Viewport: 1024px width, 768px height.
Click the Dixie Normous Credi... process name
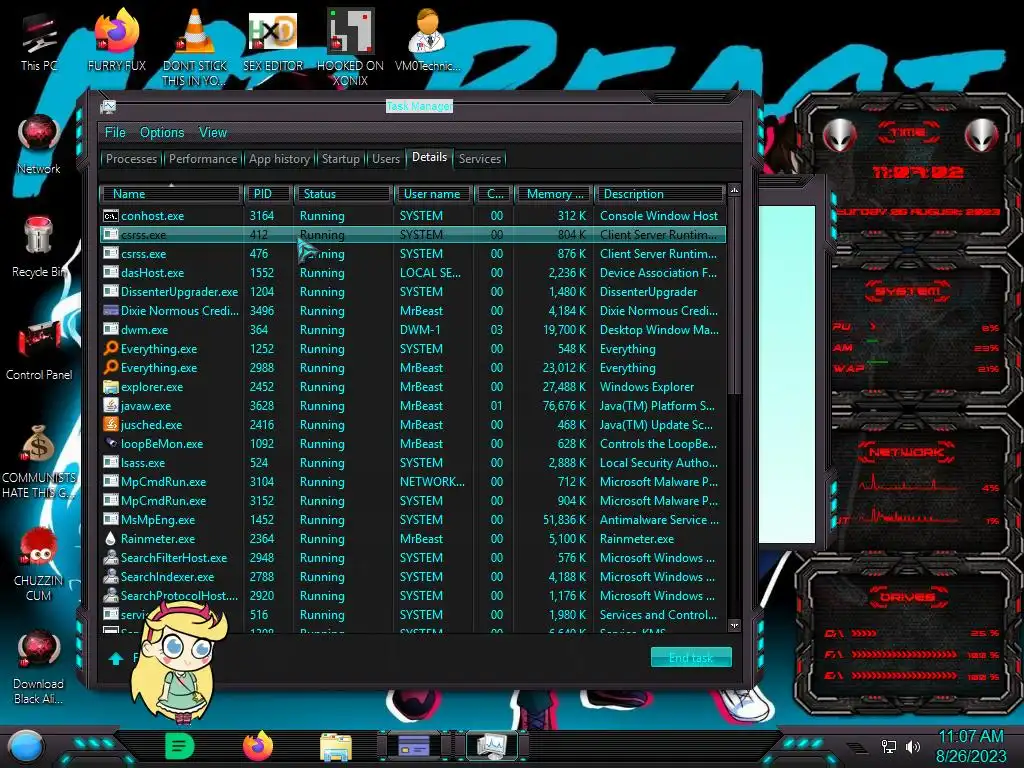[x=180, y=311]
